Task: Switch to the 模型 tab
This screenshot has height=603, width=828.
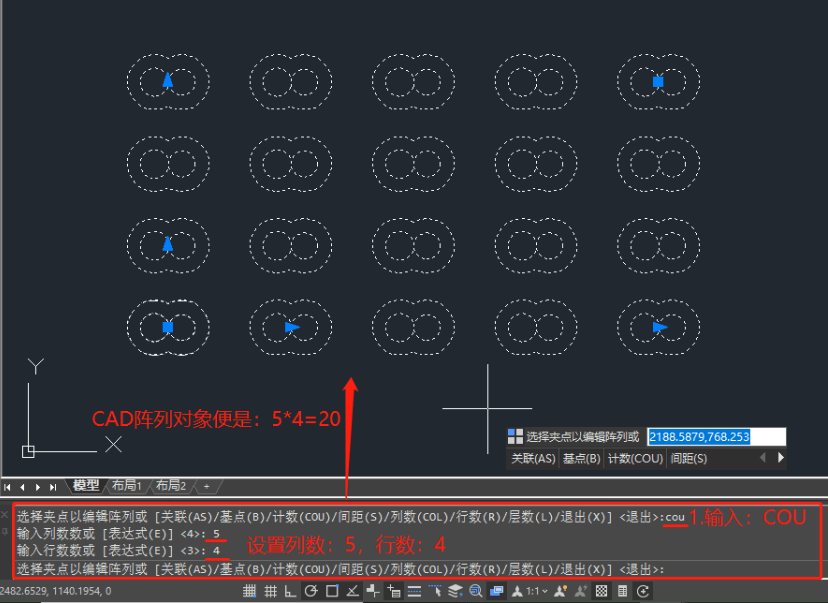Action: pyautogui.click(x=86, y=485)
